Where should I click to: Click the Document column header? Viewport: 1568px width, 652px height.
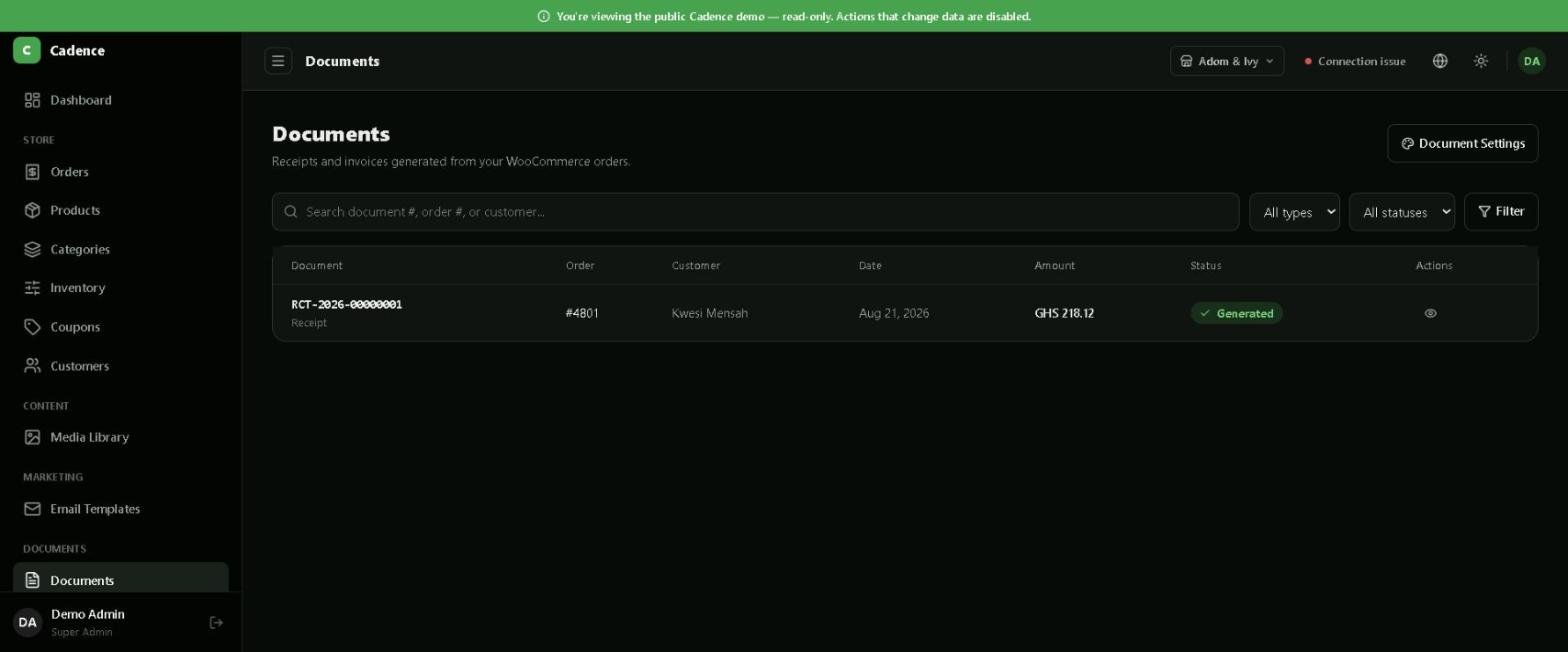tap(317, 266)
